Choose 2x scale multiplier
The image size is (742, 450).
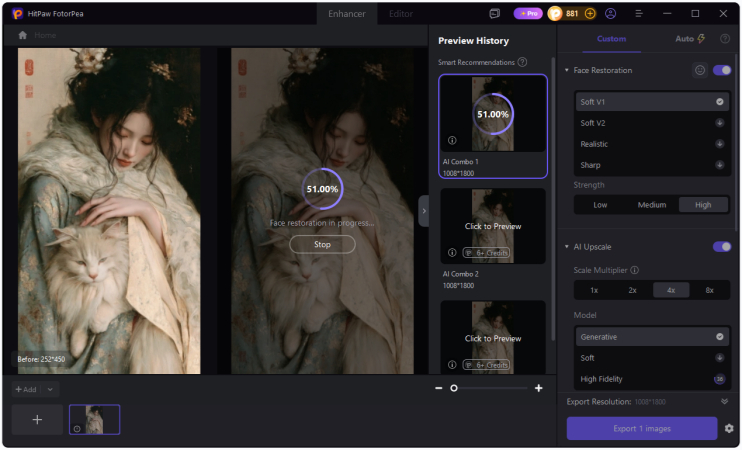pyautogui.click(x=633, y=290)
